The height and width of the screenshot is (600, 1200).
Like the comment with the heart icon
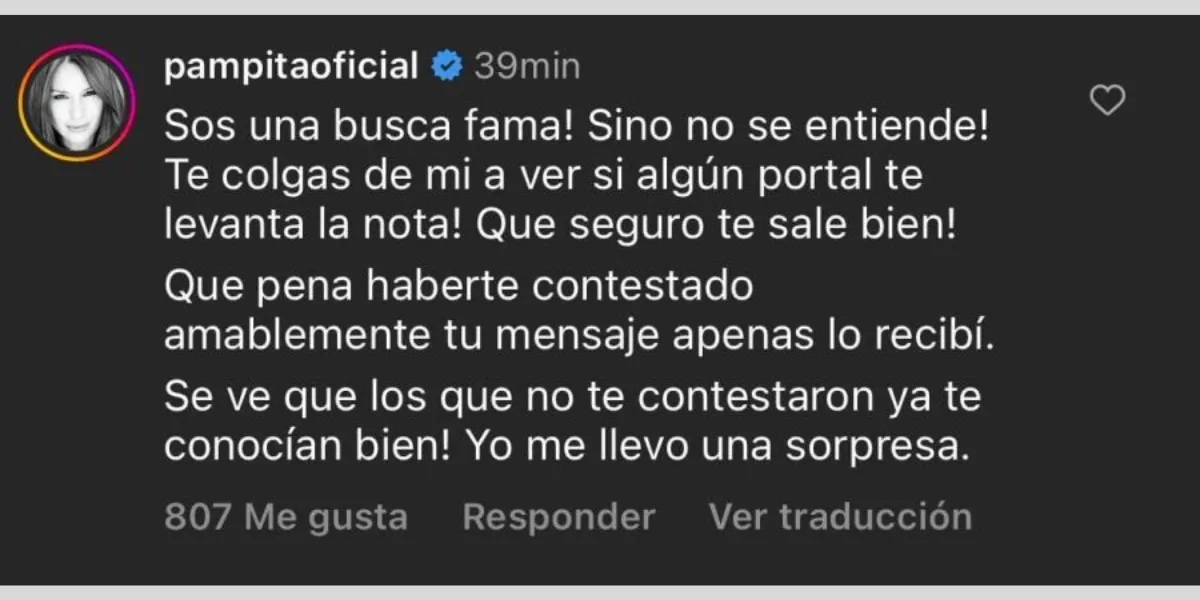click(x=1107, y=100)
